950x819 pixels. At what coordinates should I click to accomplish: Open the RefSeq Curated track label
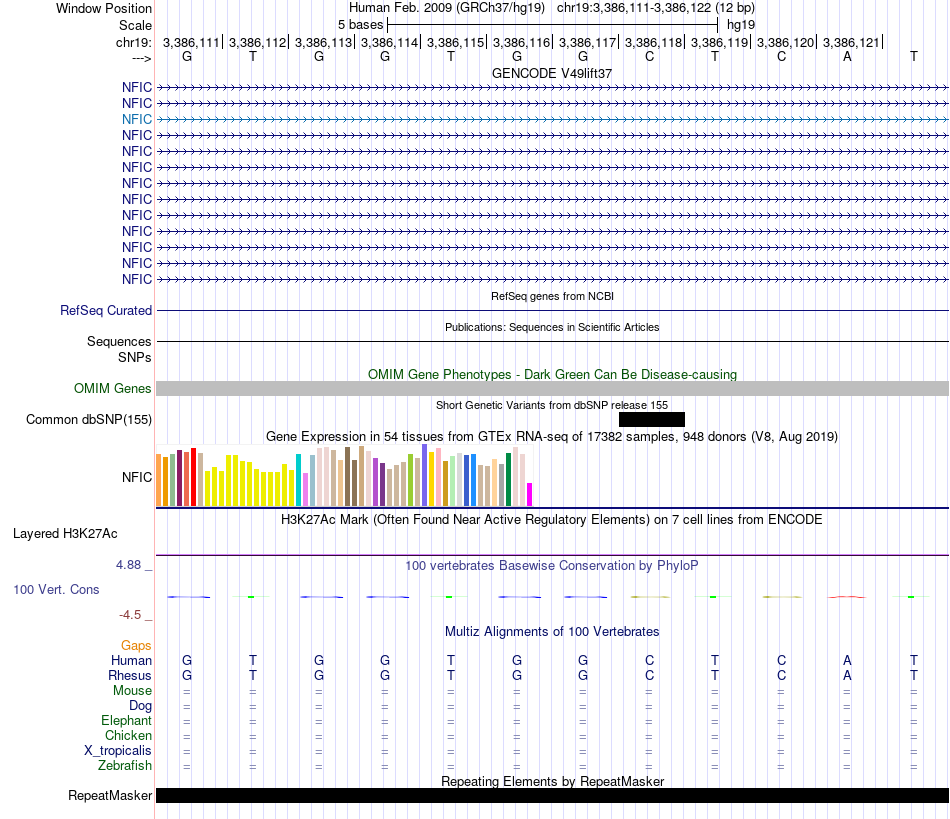(x=106, y=311)
